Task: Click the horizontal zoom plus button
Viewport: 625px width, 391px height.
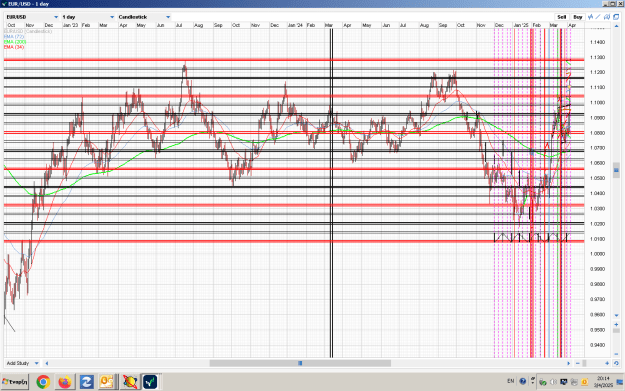Action: pyautogui.click(x=607, y=363)
